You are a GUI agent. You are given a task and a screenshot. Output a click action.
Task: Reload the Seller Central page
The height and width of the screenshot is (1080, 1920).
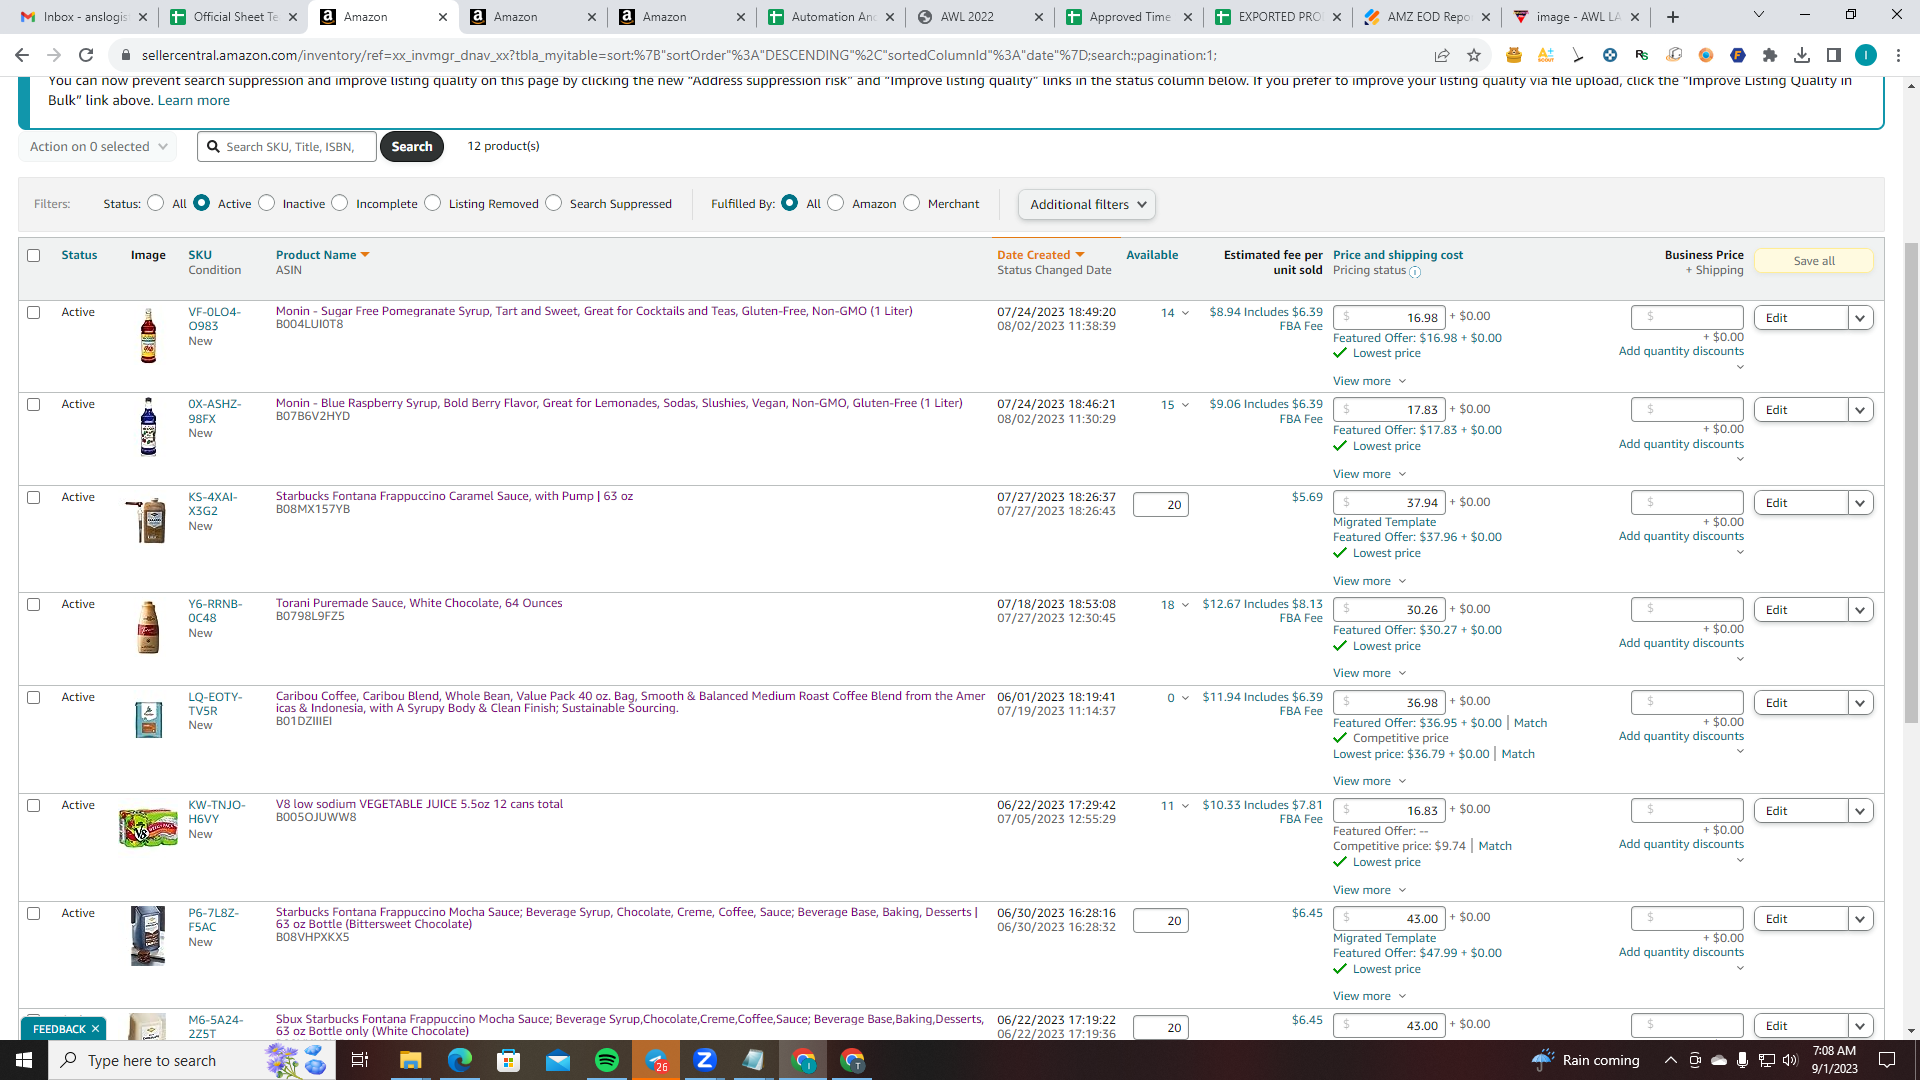(86, 55)
